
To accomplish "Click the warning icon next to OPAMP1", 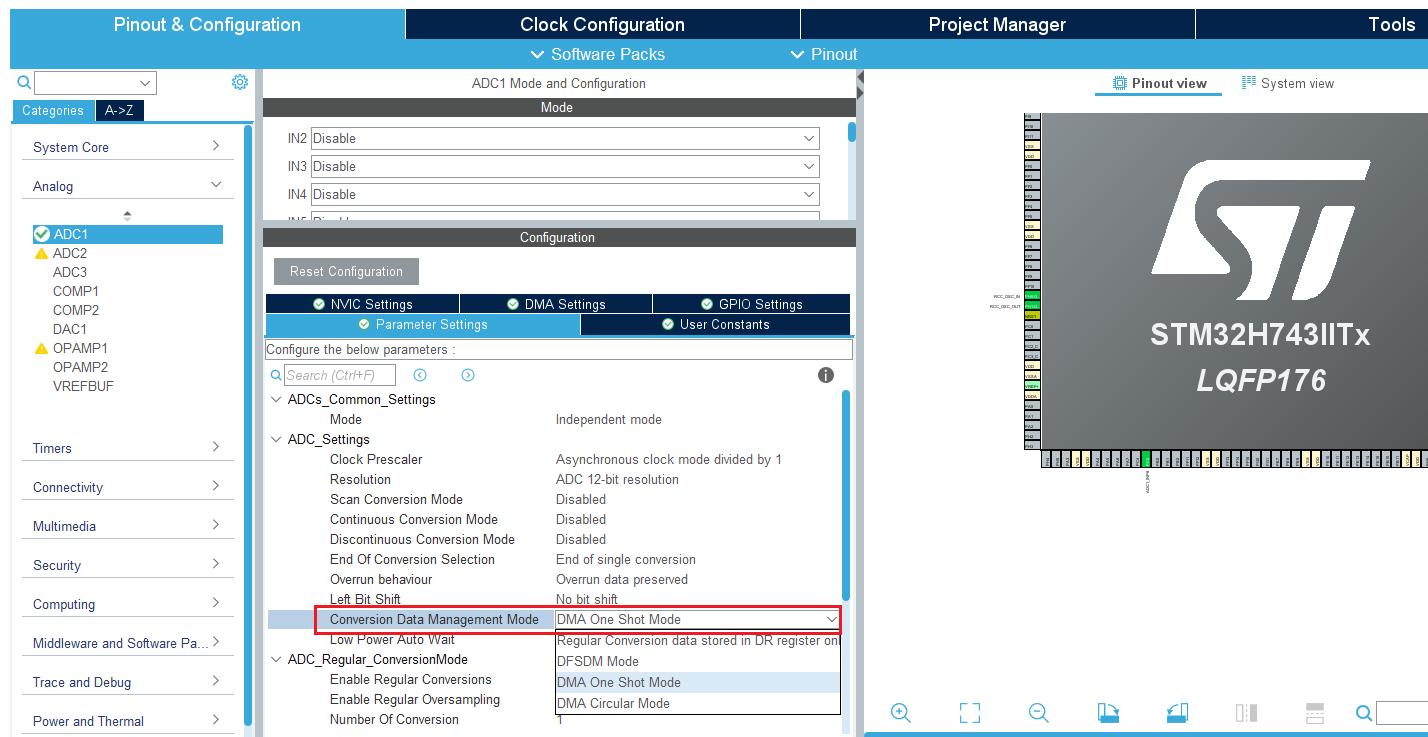I will pyautogui.click(x=41, y=349).
